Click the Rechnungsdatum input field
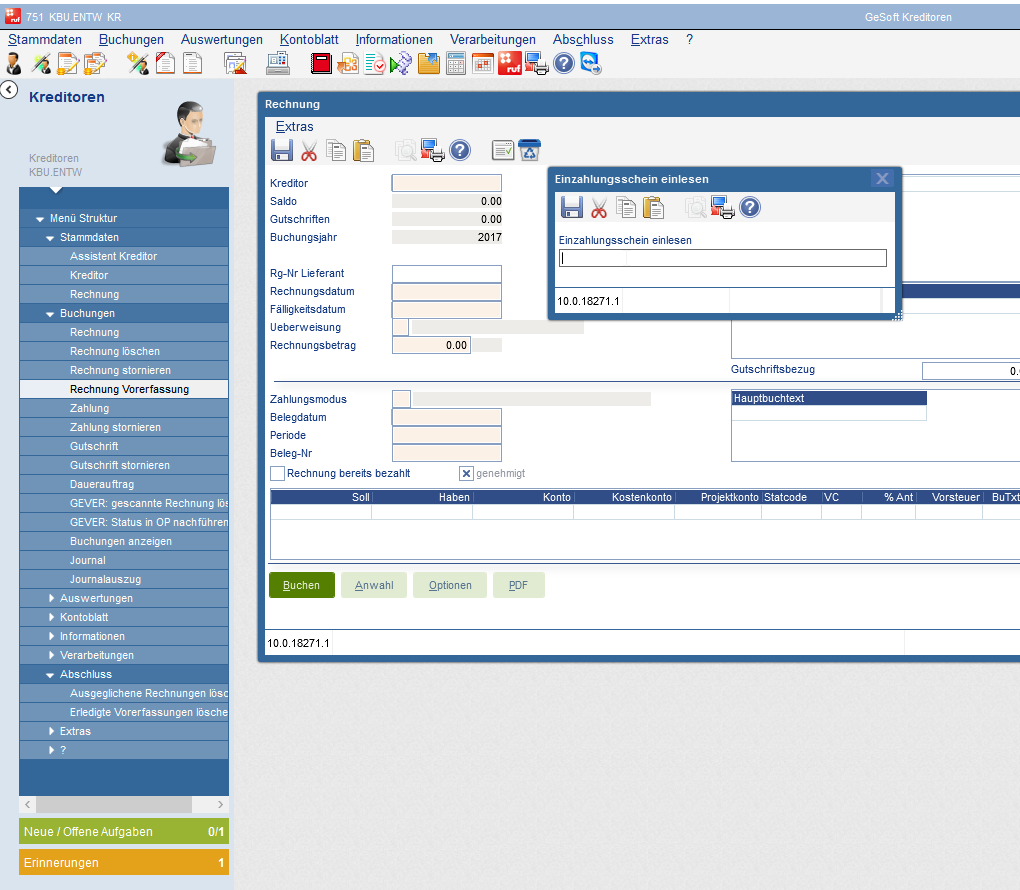1020x890 pixels. click(447, 291)
